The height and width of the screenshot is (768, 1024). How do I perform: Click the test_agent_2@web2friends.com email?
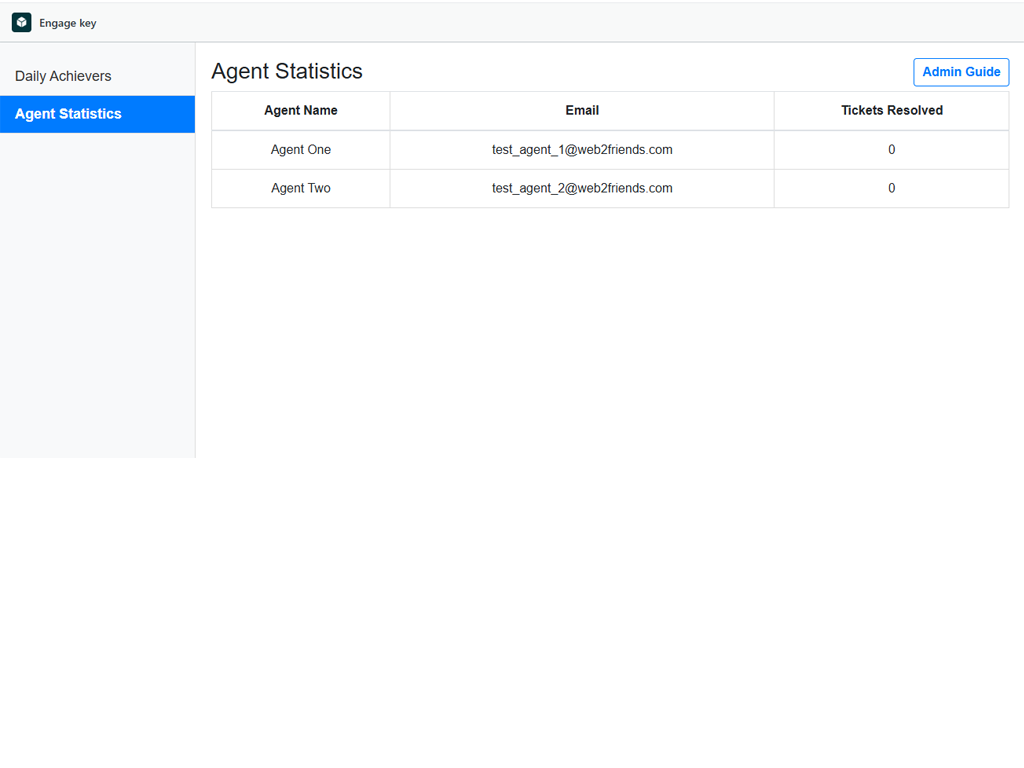pyautogui.click(x=581, y=188)
